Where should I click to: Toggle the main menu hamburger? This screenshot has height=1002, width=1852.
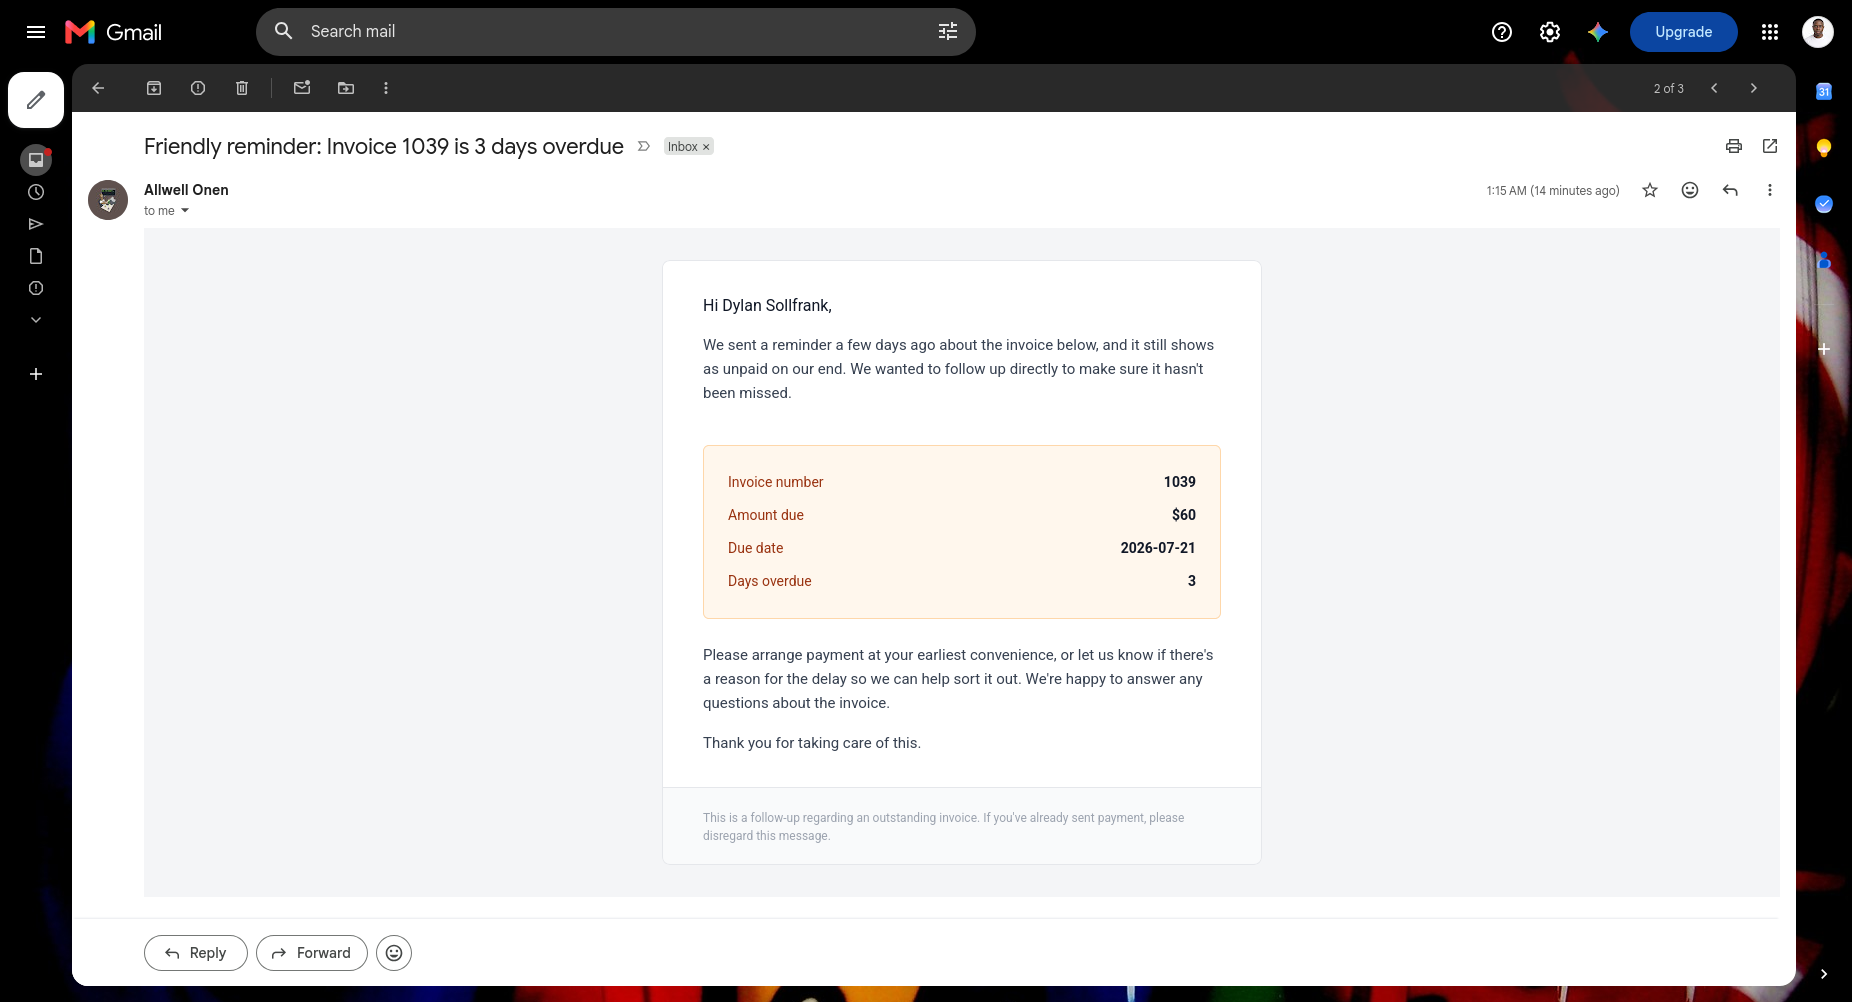[x=36, y=32]
